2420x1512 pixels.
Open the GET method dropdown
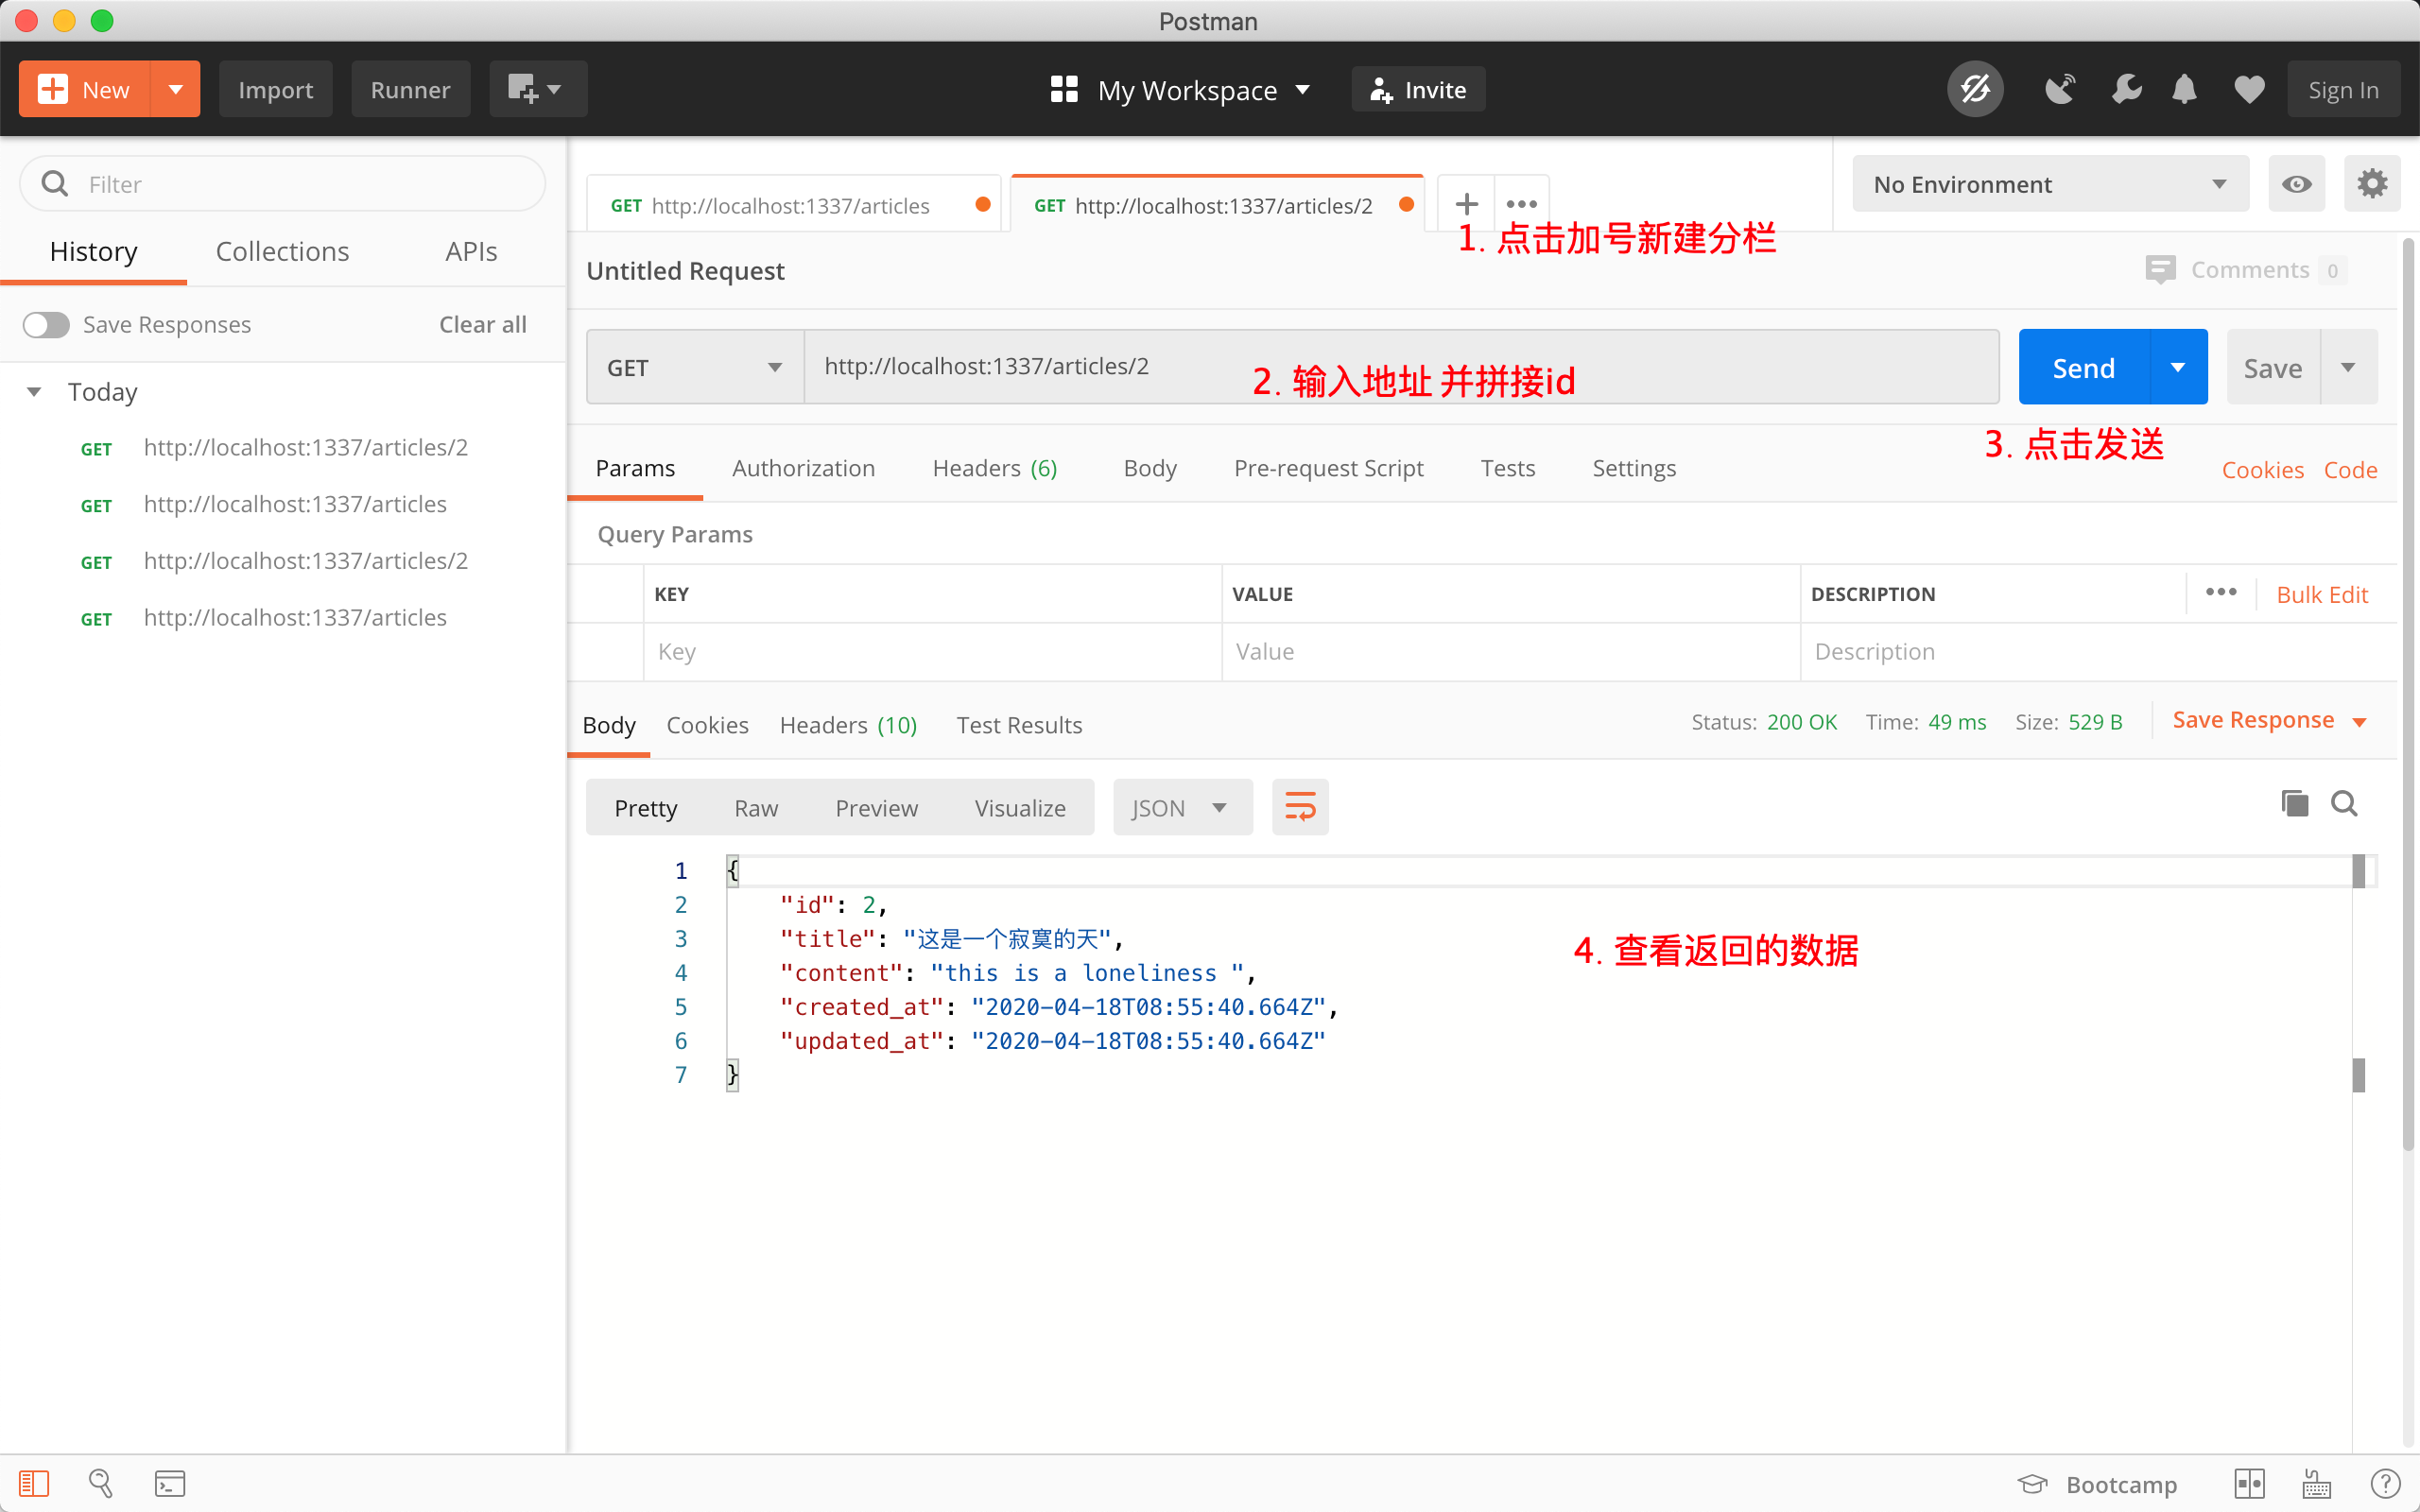click(x=694, y=368)
